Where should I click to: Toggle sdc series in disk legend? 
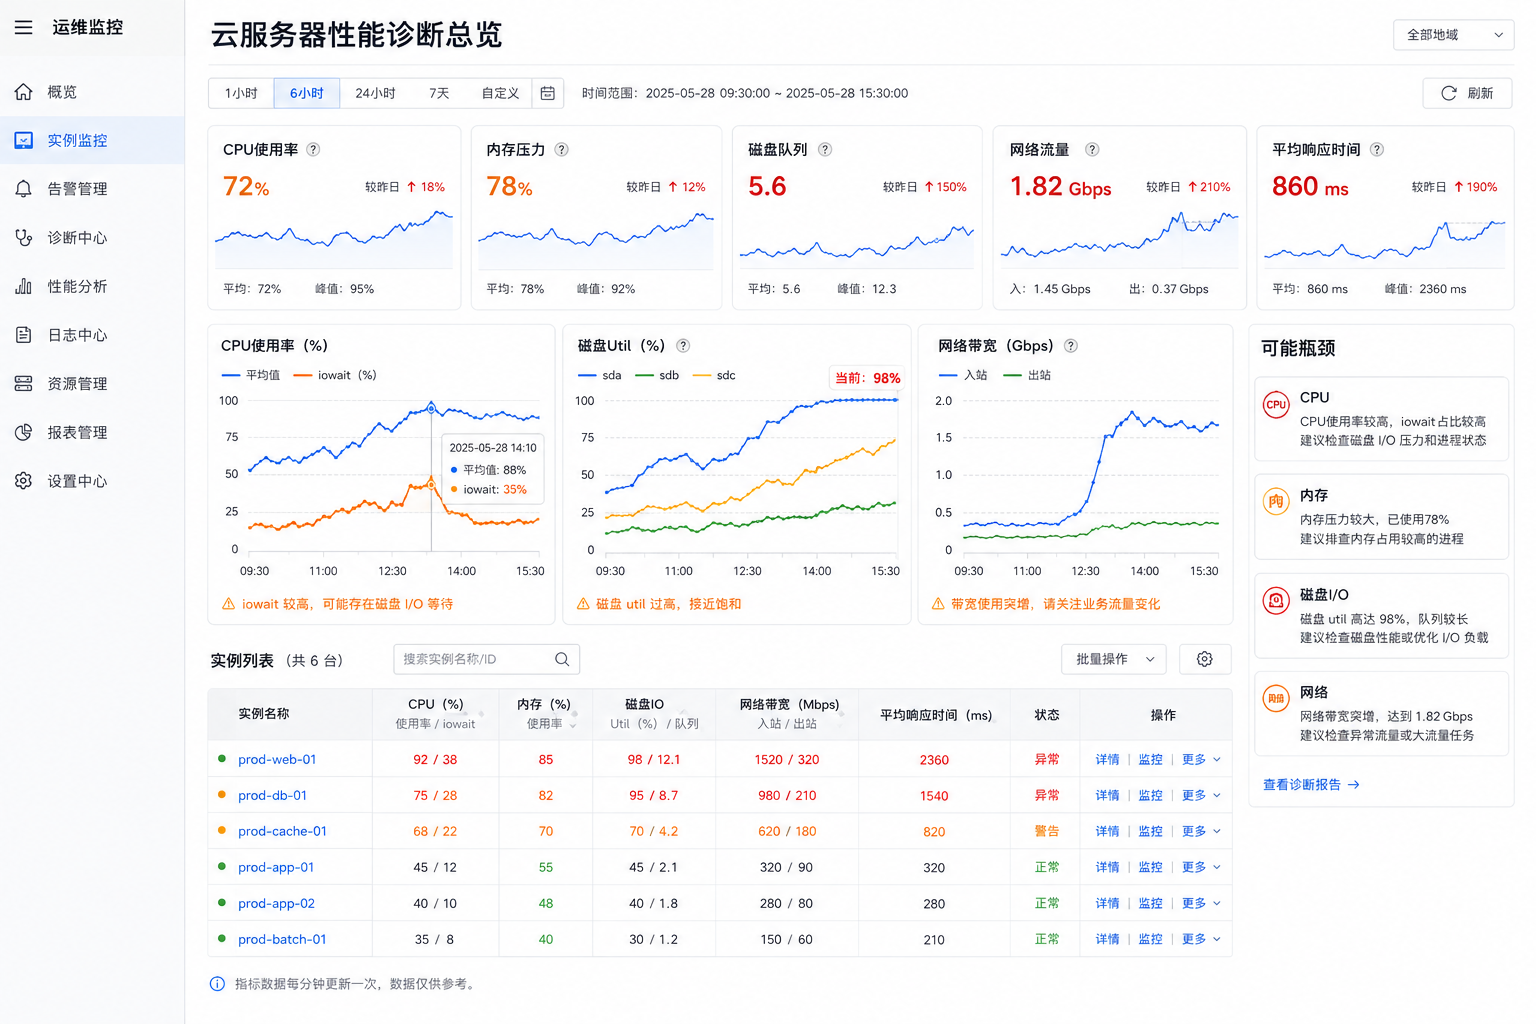point(714,375)
